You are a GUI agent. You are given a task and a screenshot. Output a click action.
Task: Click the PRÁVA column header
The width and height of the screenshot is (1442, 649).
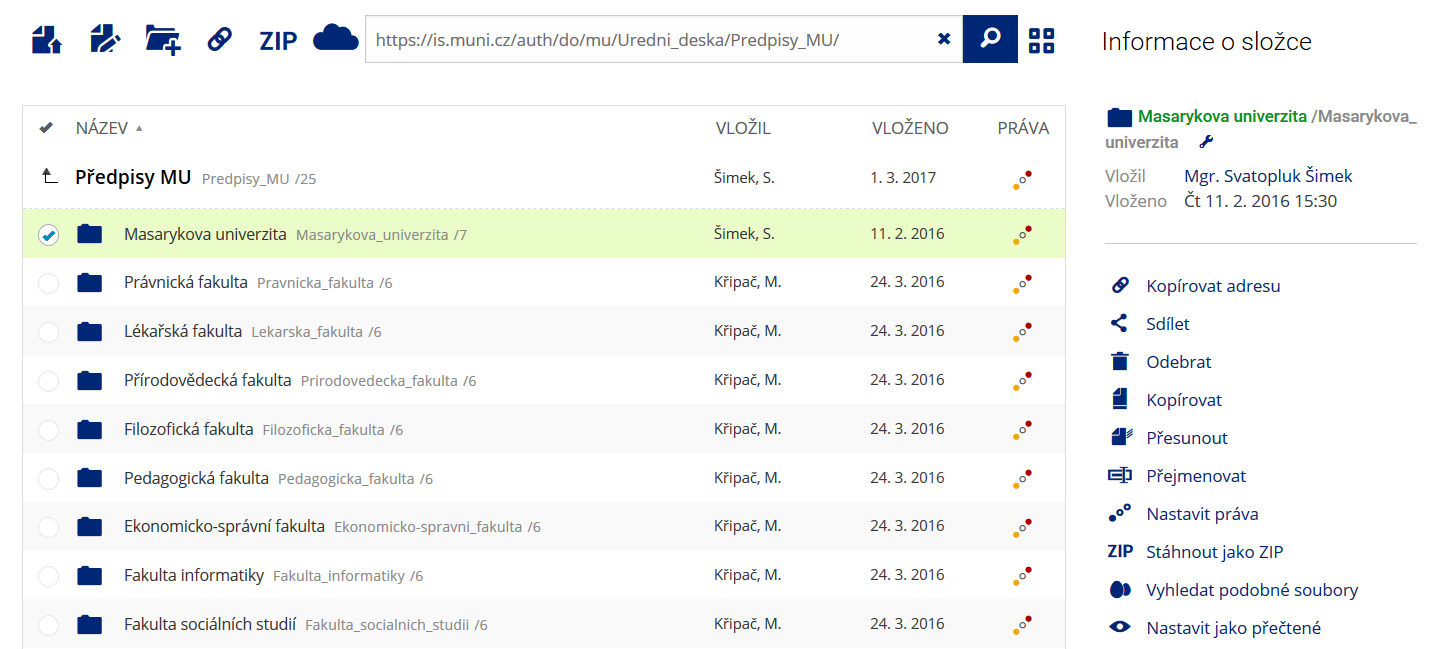coord(1023,128)
